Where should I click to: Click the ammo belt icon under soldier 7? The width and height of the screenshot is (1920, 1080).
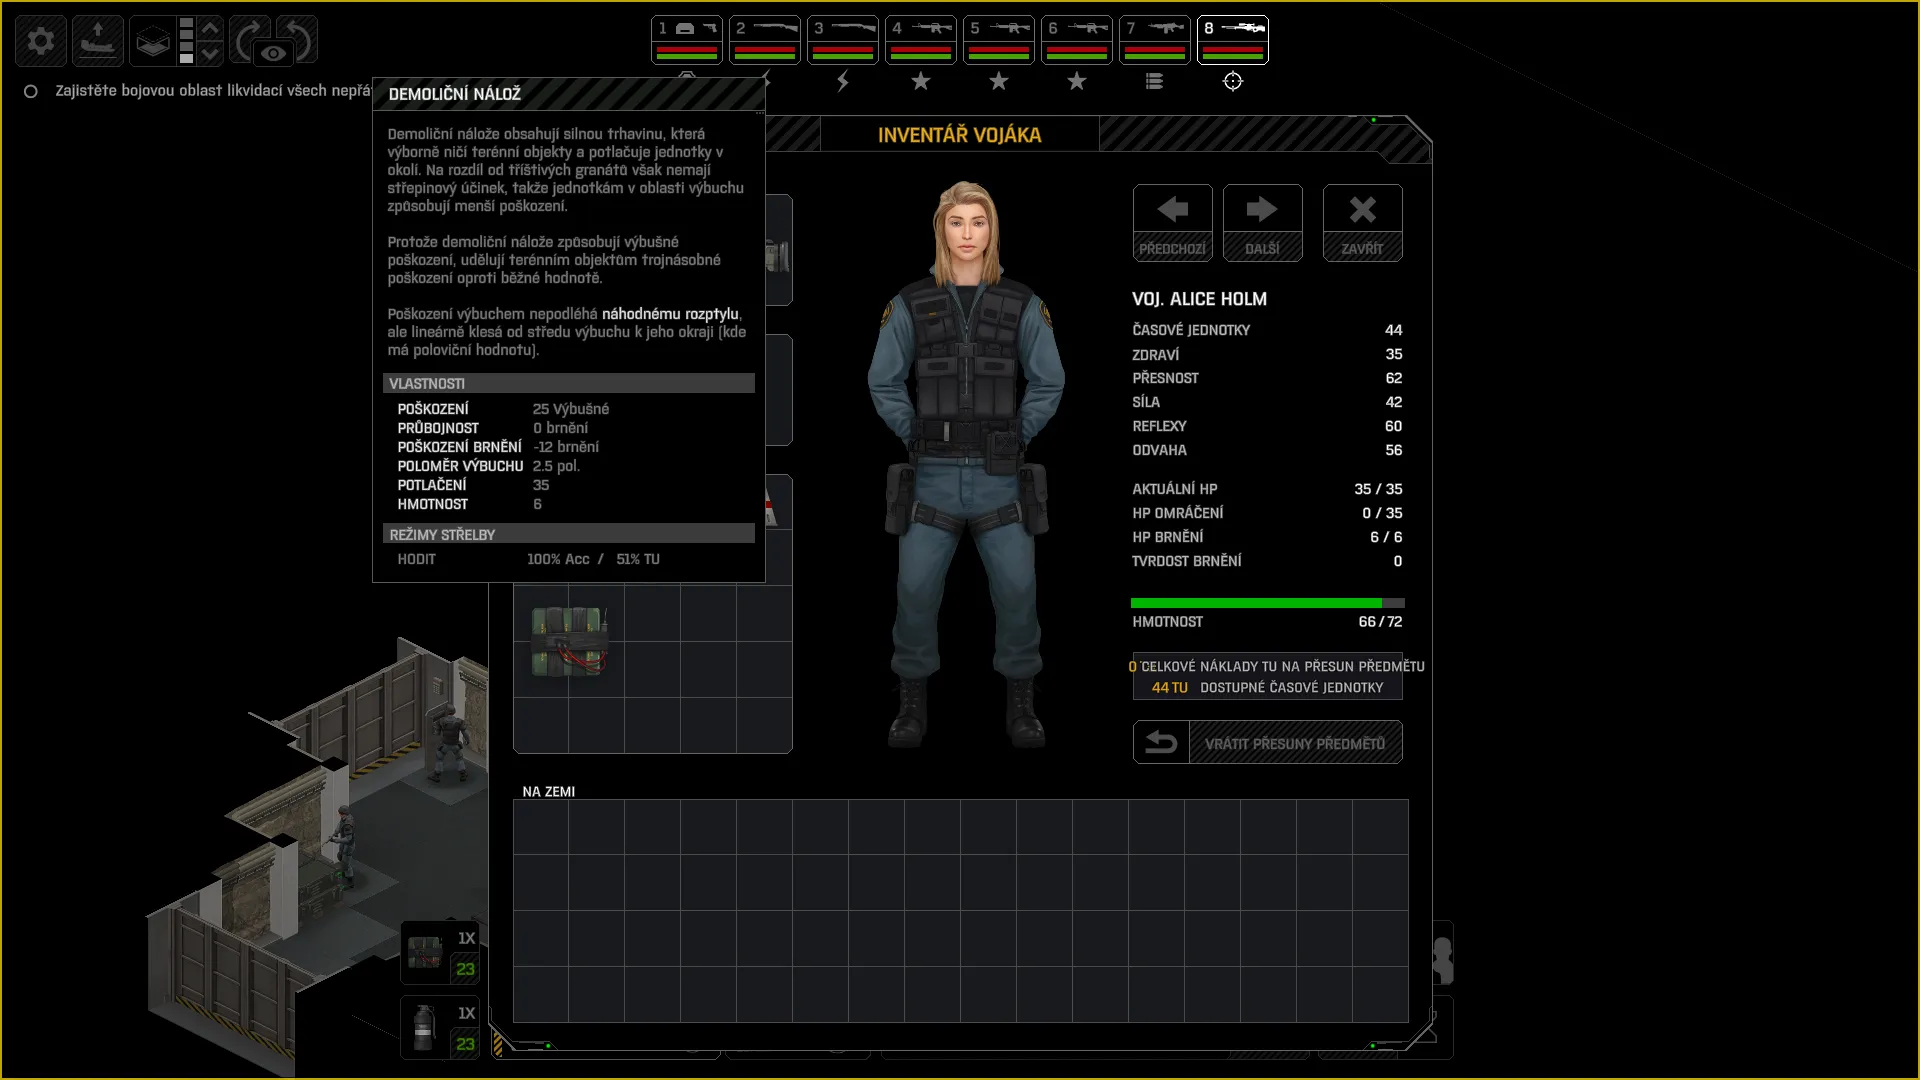1155,81
